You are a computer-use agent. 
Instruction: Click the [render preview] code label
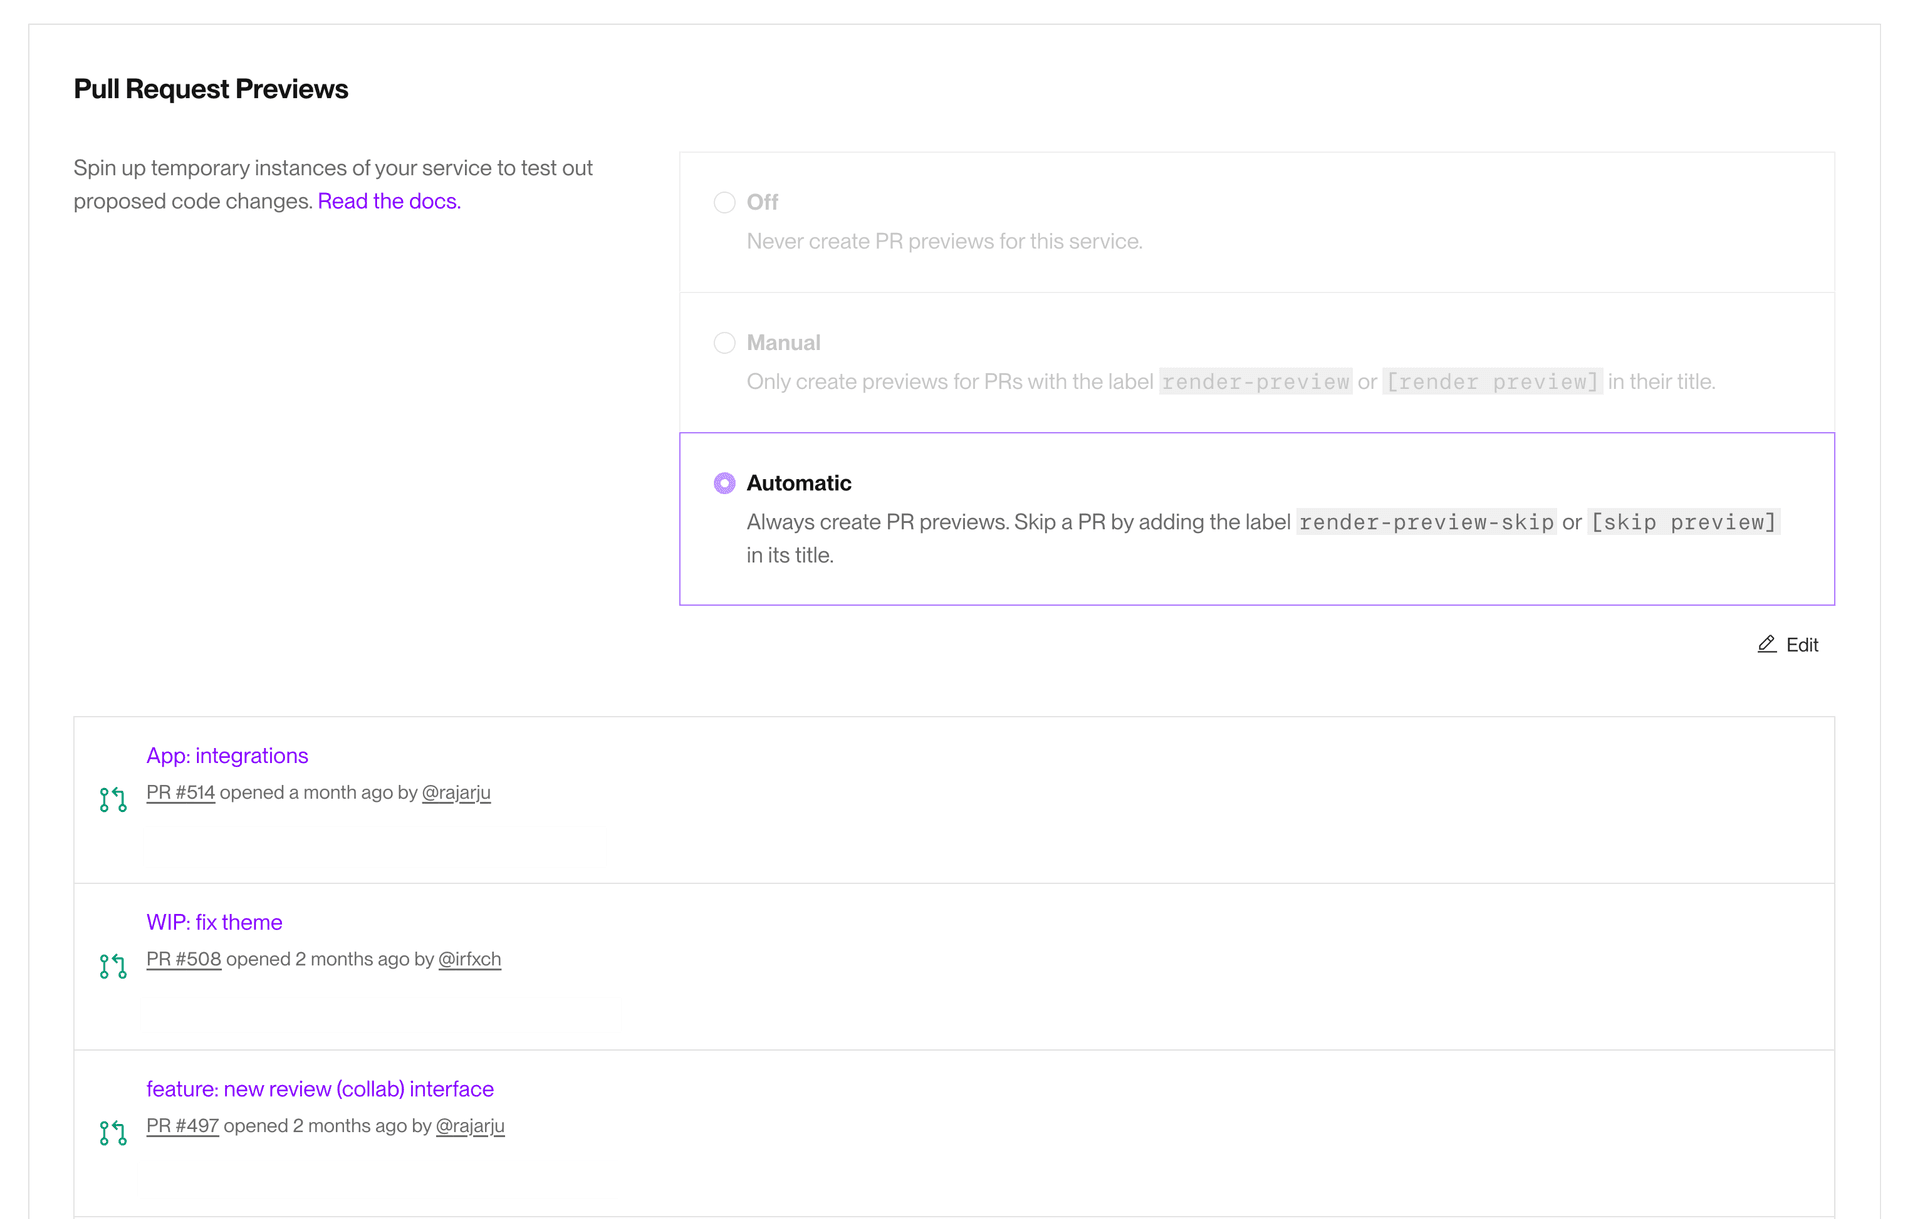click(x=1493, y=382)
